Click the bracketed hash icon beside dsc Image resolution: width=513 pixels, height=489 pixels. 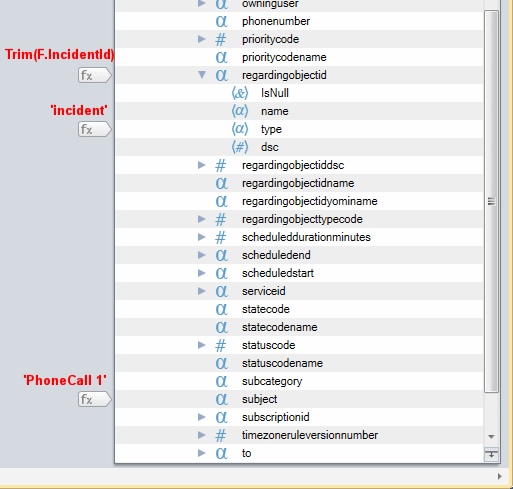(240, 147)
